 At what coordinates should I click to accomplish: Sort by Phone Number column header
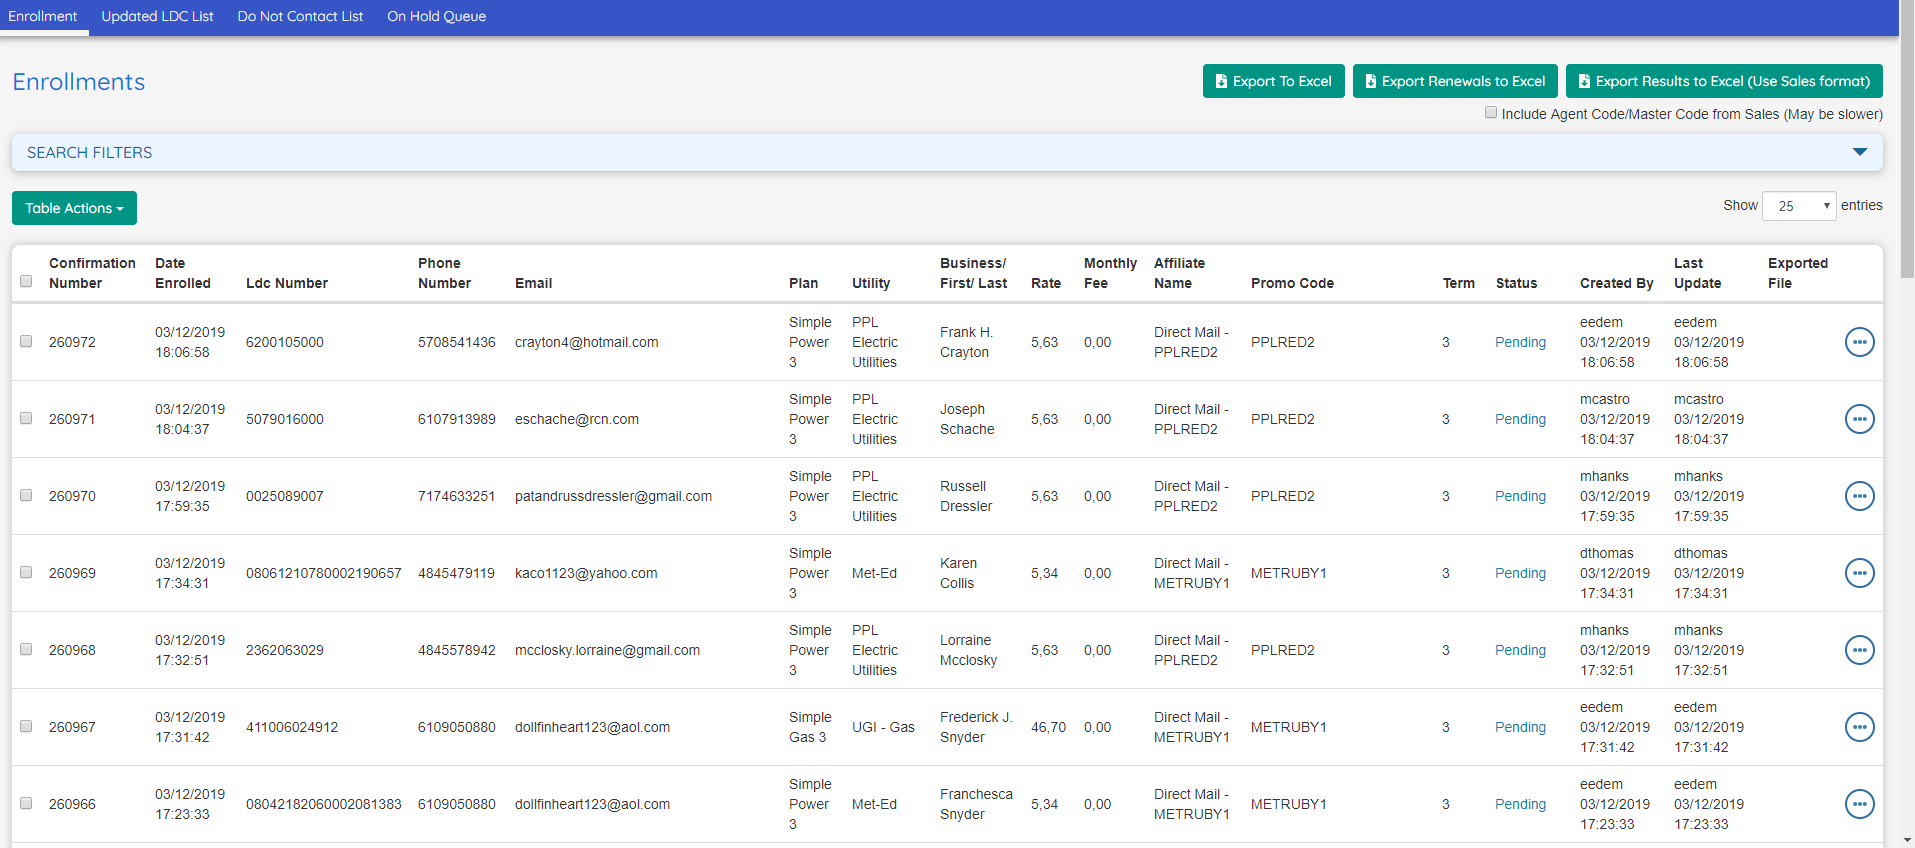(x=444, y=273)
